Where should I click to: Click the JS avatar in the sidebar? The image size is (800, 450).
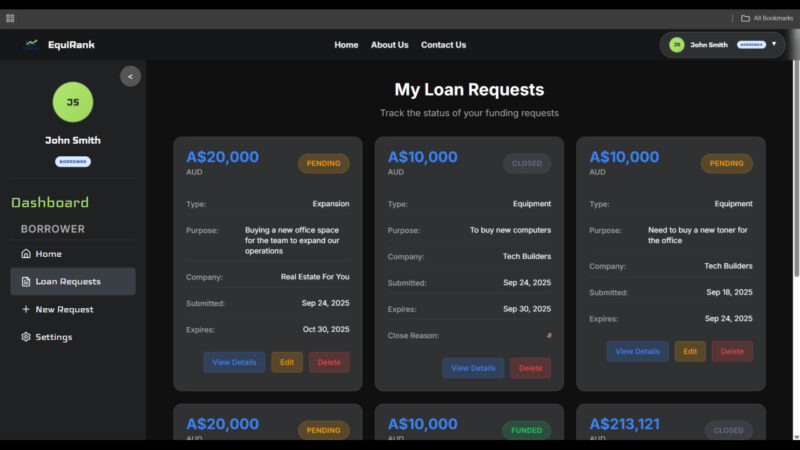click(72, 102)
